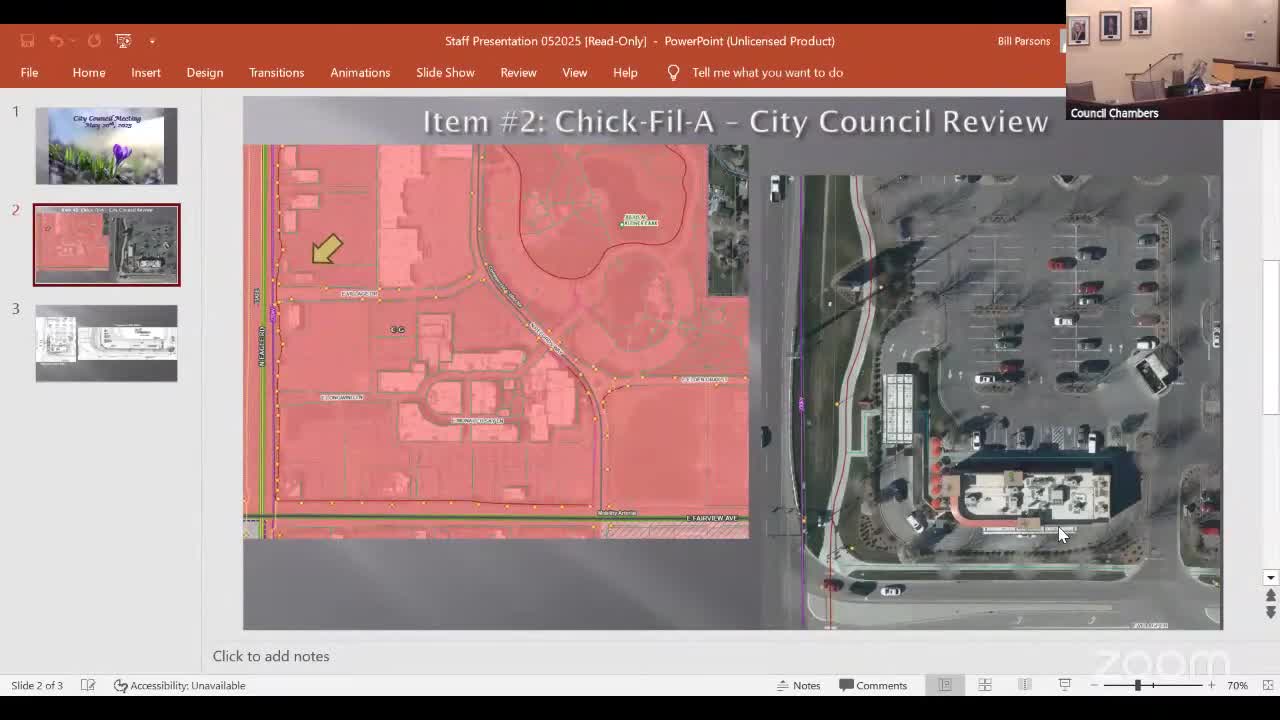This screenshot has height=720, width=1280.
Task: Click 'Click to add notes' area
Action: click(x=271, y=656)
